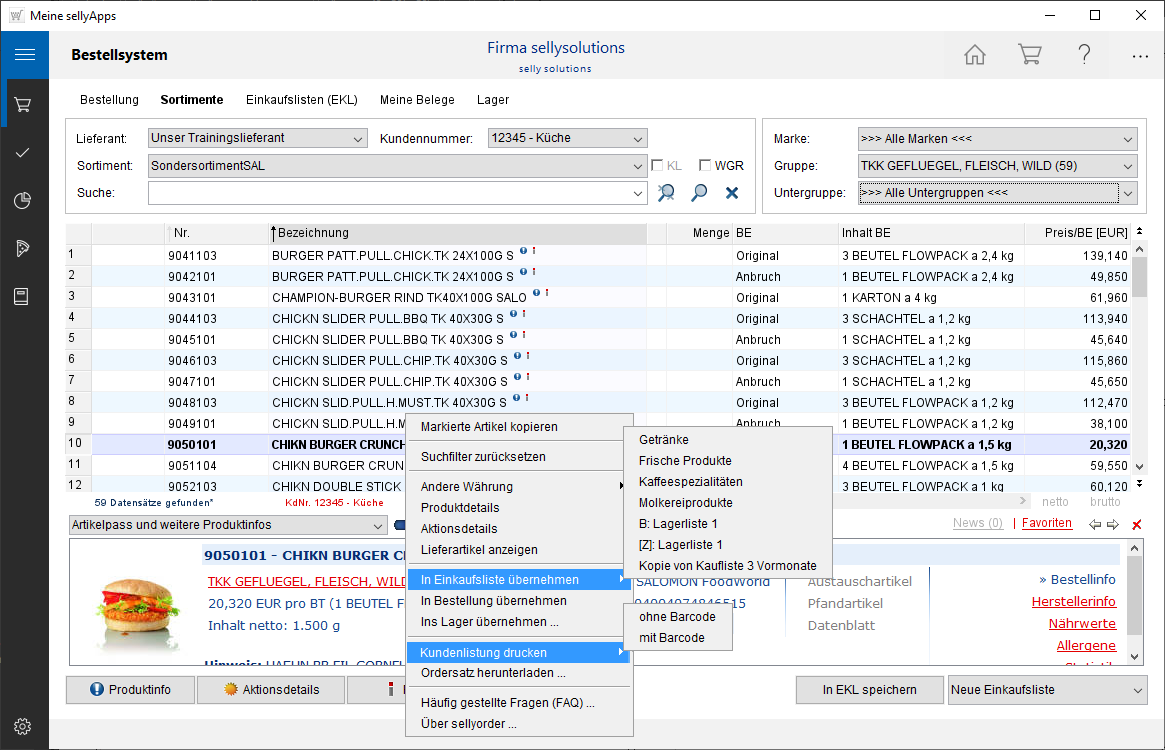Clear search with the blue X icon
This screenshot has width=1165, height=750.
732,193
